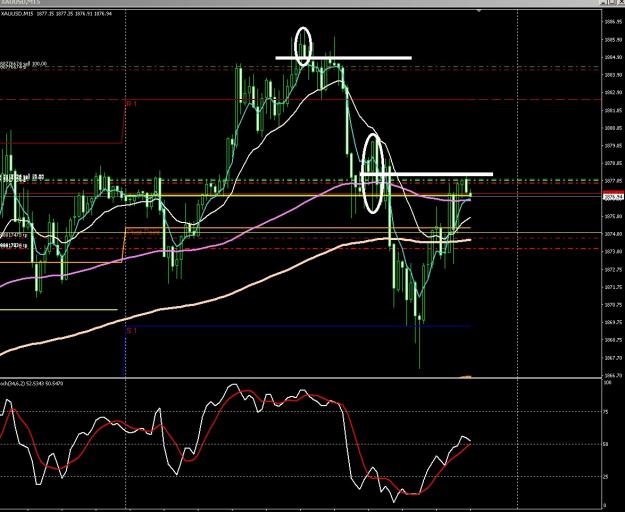Click the 1084.90 price axis label
625x512 pixels.
pyautogui.click(x=613, y=57)
